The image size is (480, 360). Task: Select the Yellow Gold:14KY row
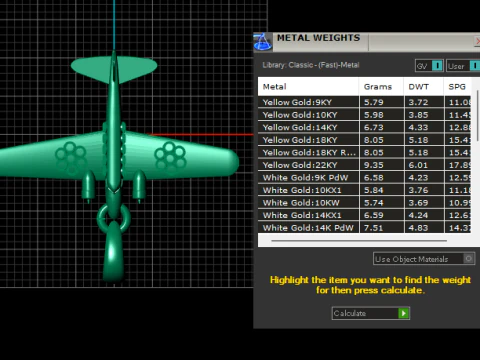click(364, 127)
